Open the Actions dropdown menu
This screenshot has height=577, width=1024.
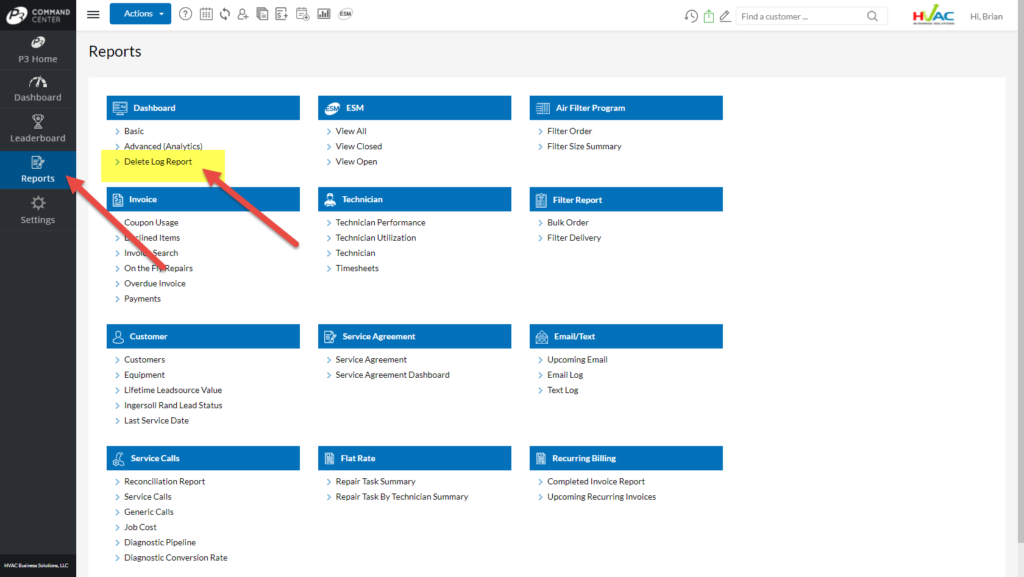(139, 13)
